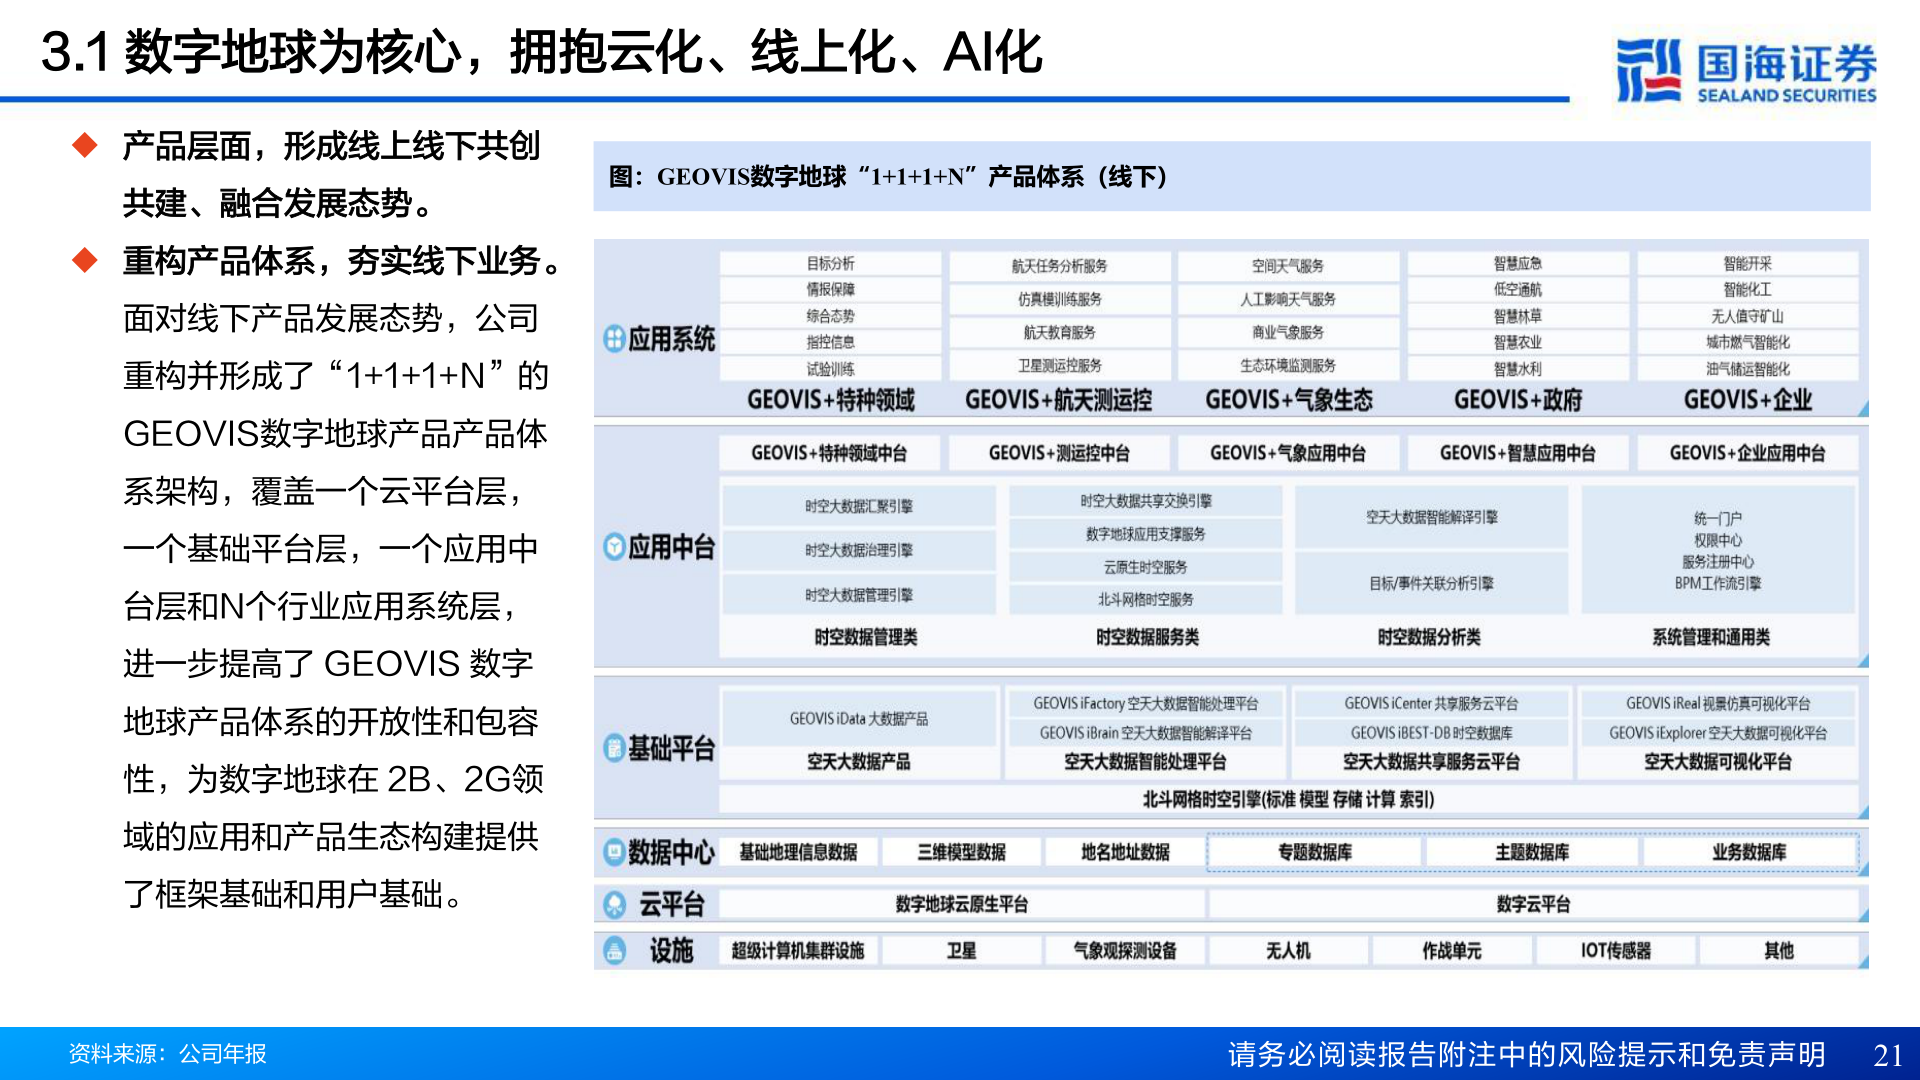Click the 卫星 cell in 设施 row
1920x1080 pixels.
tap(962, 950)
